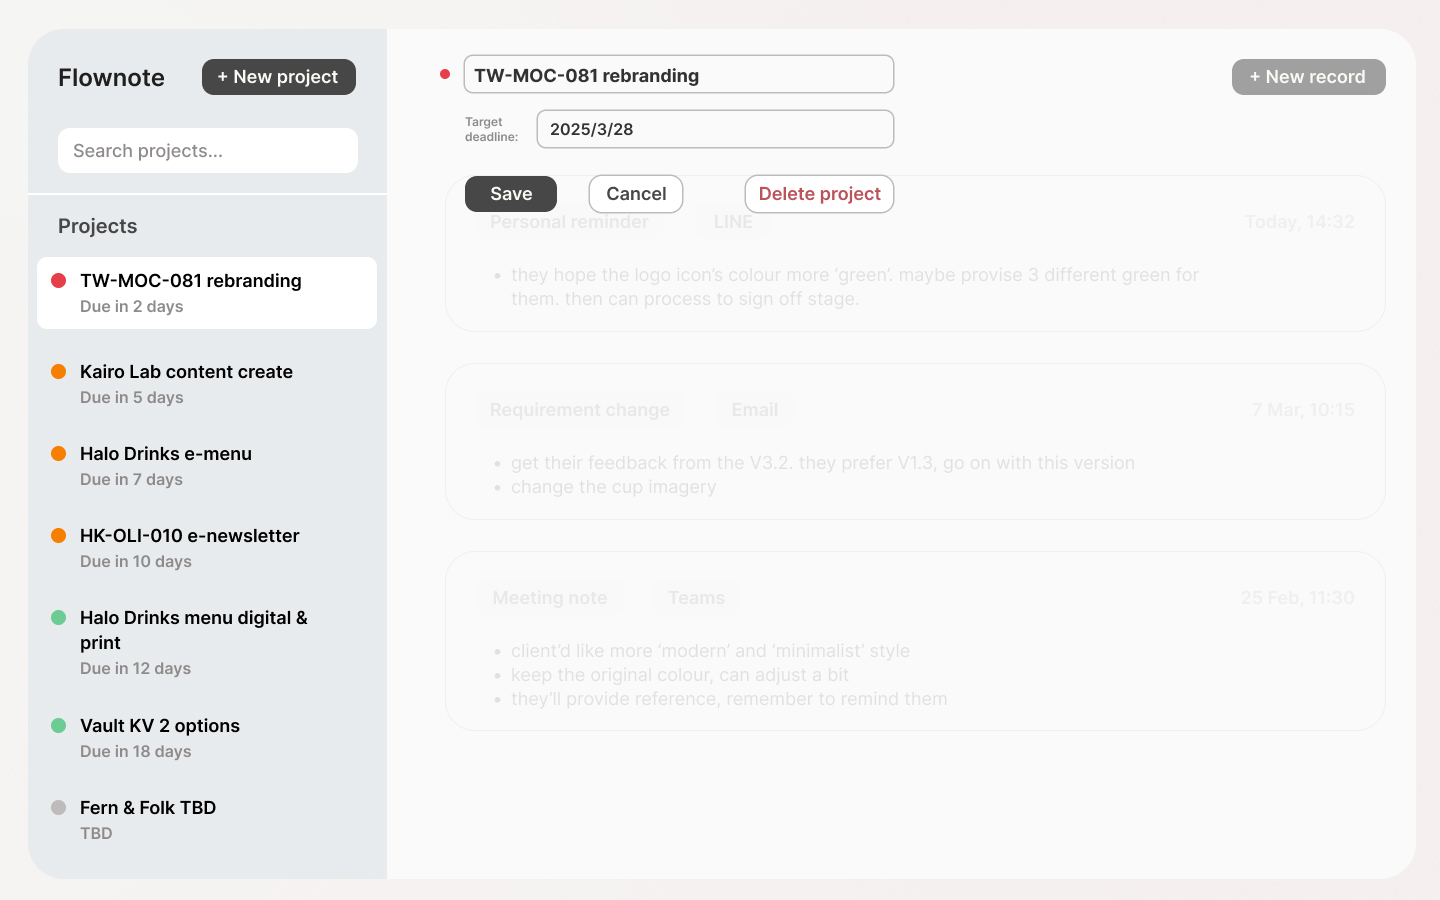
Task: Select the Fern & Folk TBD project
Action: click(148, 819)
